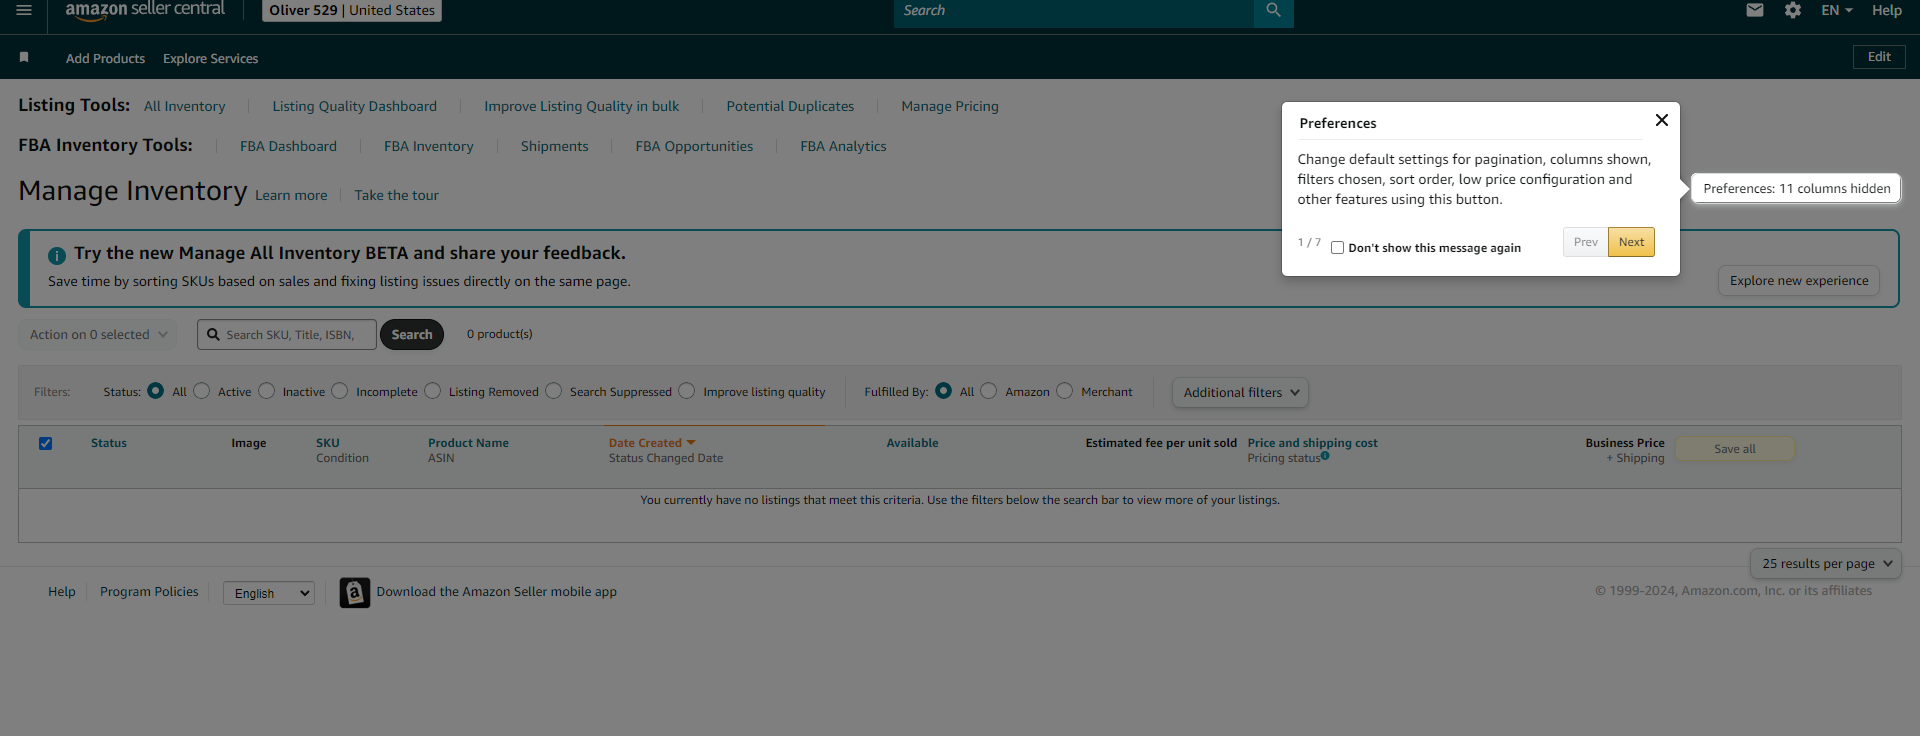Click Add Products in the top bar
The height and width of the screenshot is (736, 1920).
coord(105,58)
